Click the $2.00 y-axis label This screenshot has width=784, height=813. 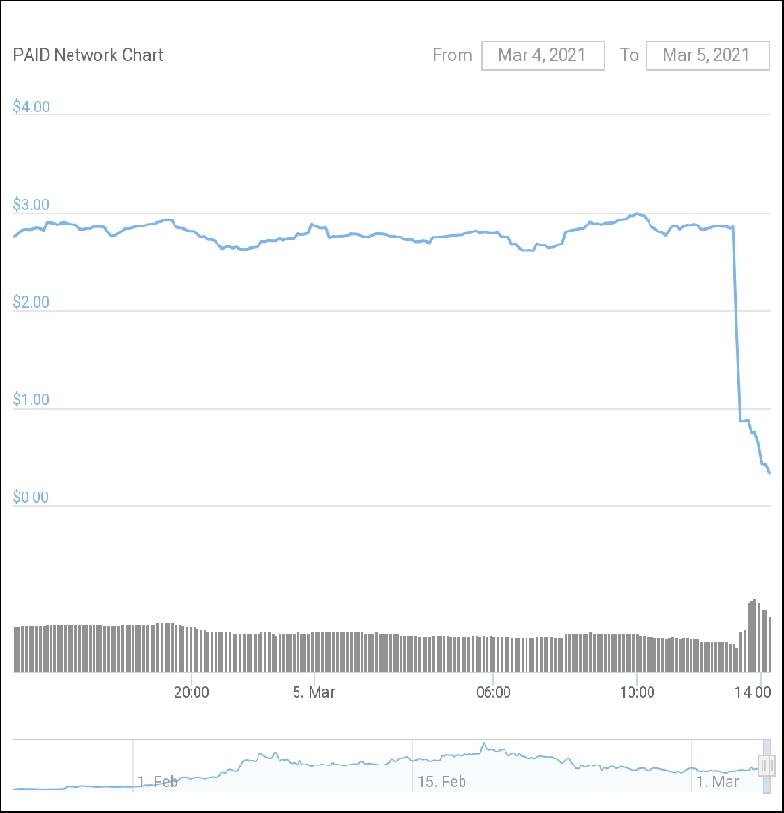[31, 302]
